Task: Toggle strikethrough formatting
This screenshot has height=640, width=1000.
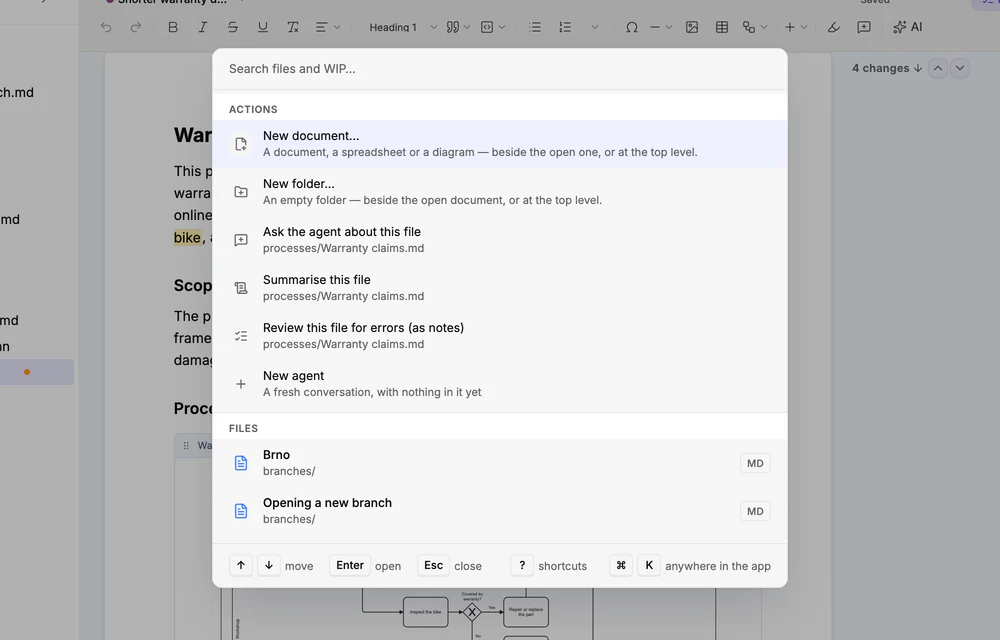Action: [x=233, y=27]
